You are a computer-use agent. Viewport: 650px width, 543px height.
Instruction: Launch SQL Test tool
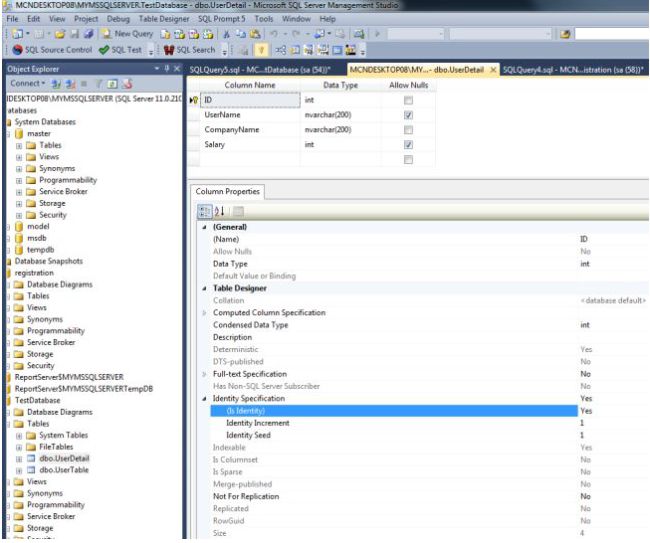click(x=121, y=50)
